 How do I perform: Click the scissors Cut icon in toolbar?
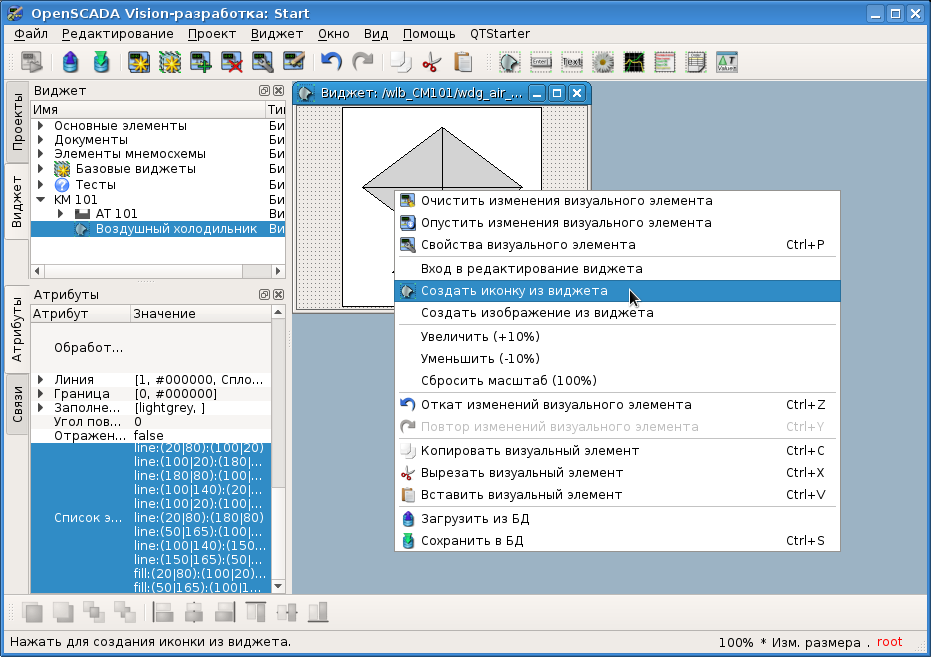tap(431, 62)
